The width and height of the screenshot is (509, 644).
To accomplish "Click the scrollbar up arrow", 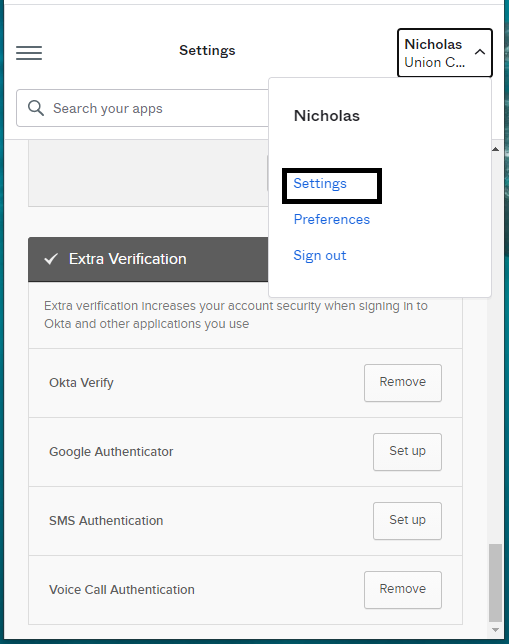I will pos(495,149).
